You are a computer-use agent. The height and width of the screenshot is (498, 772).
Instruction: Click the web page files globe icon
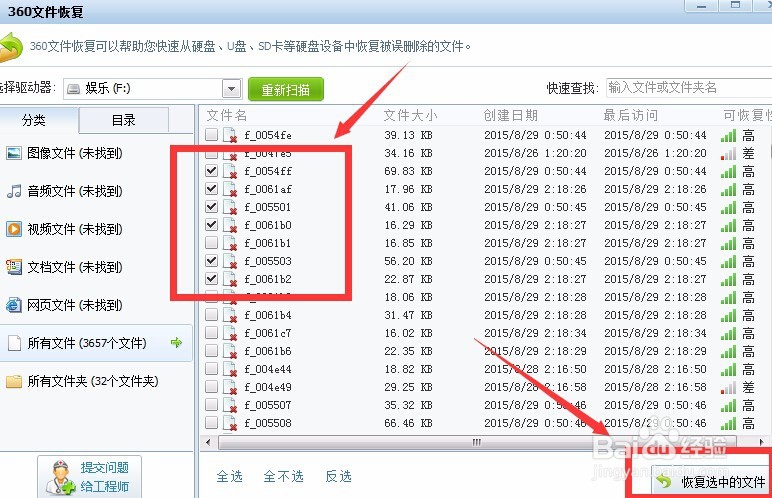pos(14,305)
